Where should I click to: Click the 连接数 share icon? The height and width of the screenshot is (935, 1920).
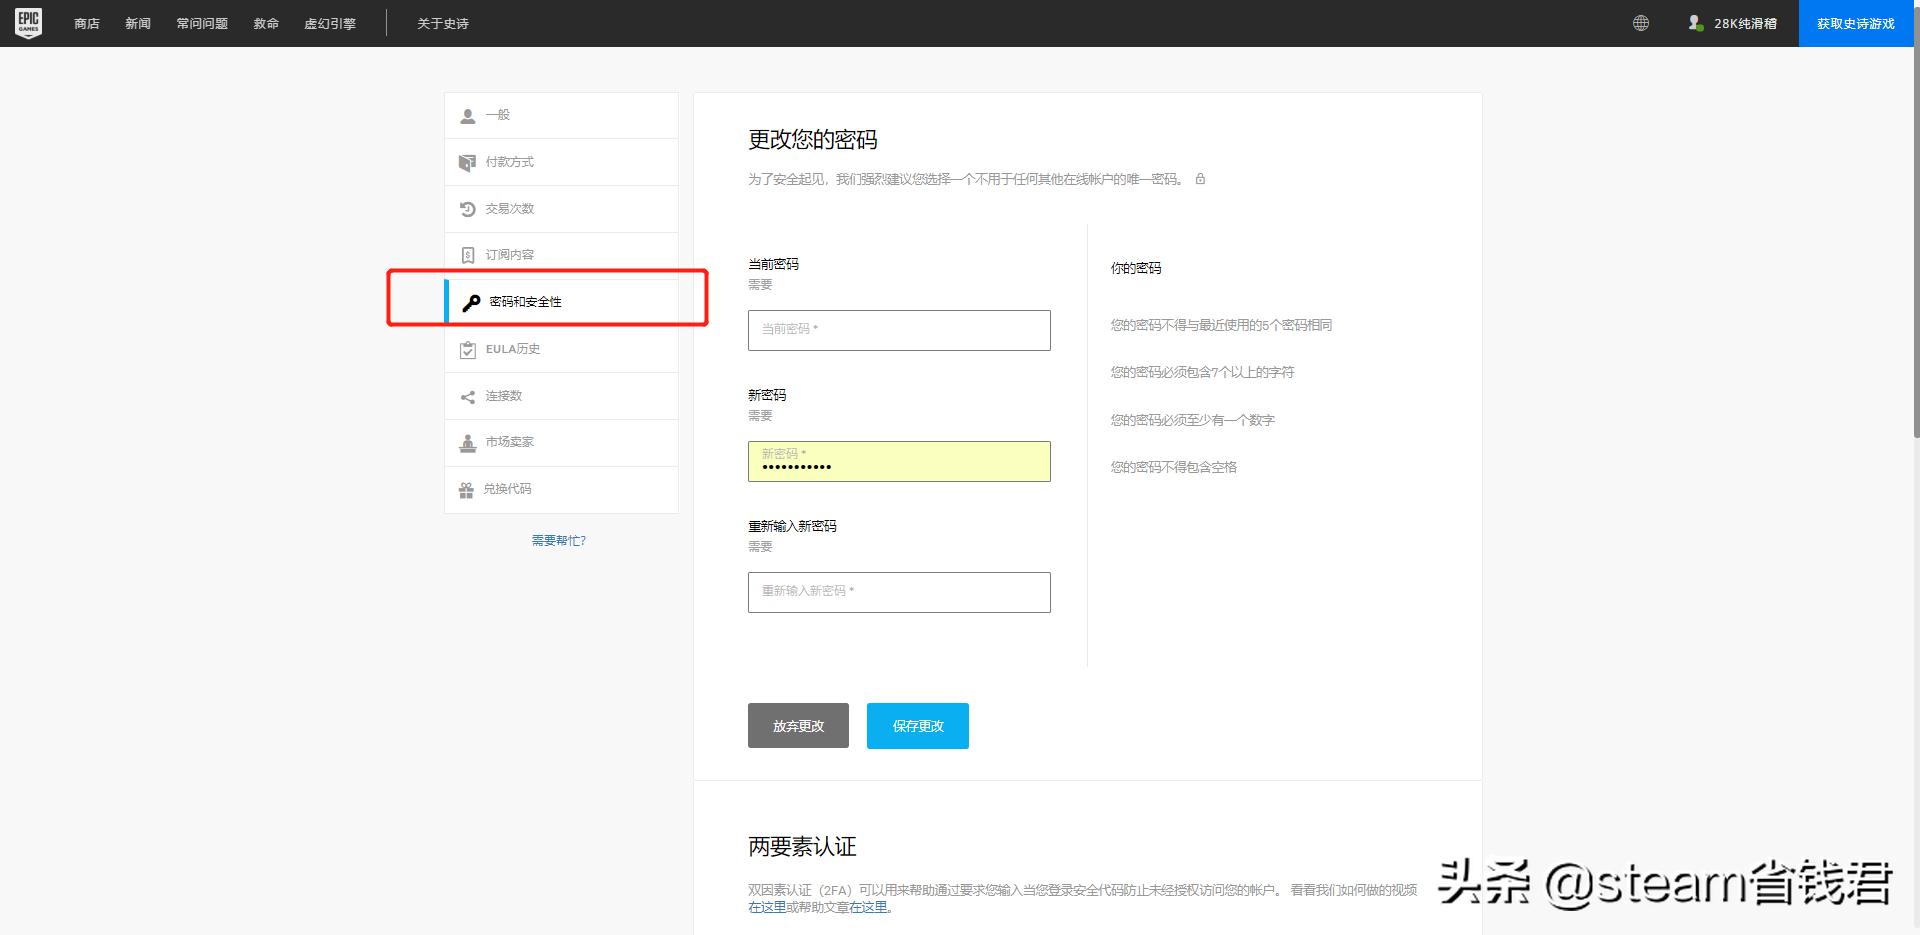466,396
